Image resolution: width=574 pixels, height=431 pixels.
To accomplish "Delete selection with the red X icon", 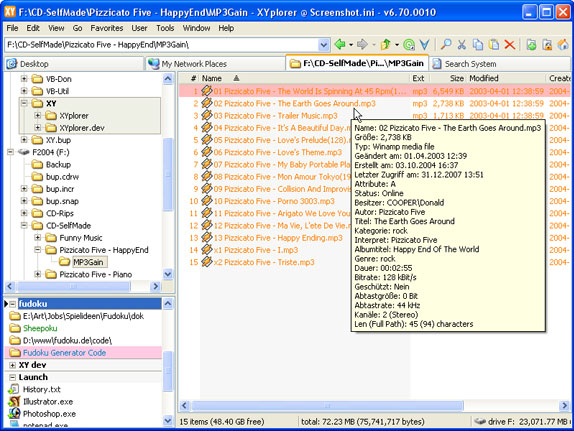I will [x=510, y=45].
